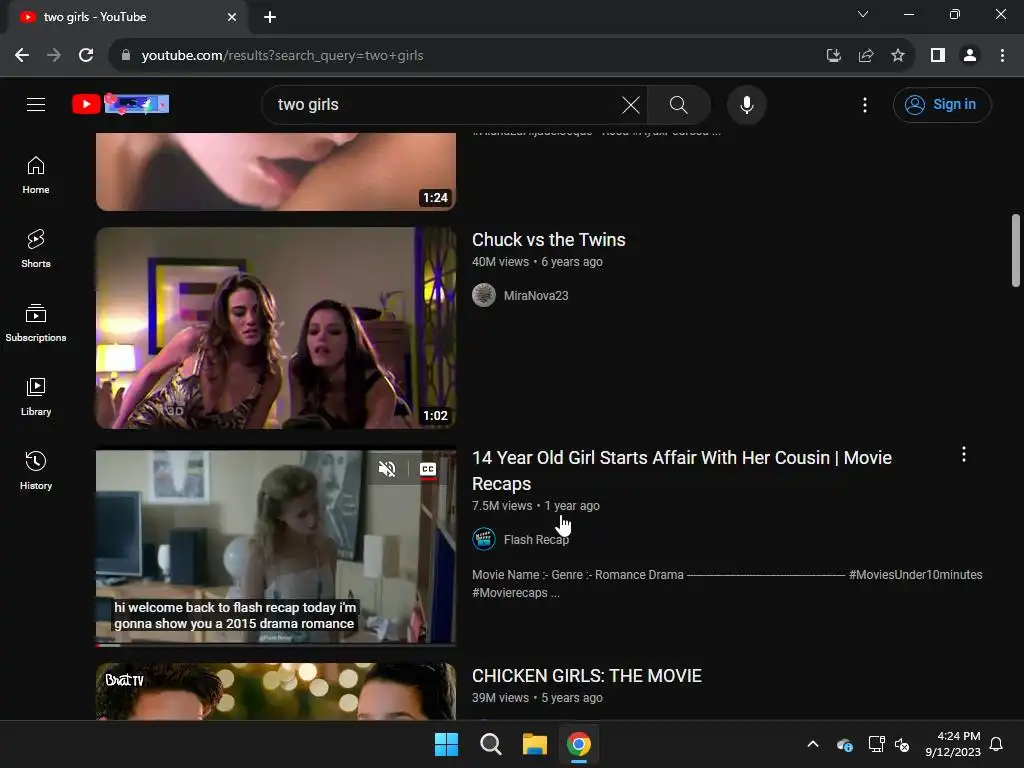The height and width of the screenshot is (768, 1024).
Task: Click the Flash Recap channel avatar
Action: pos(484,539)
